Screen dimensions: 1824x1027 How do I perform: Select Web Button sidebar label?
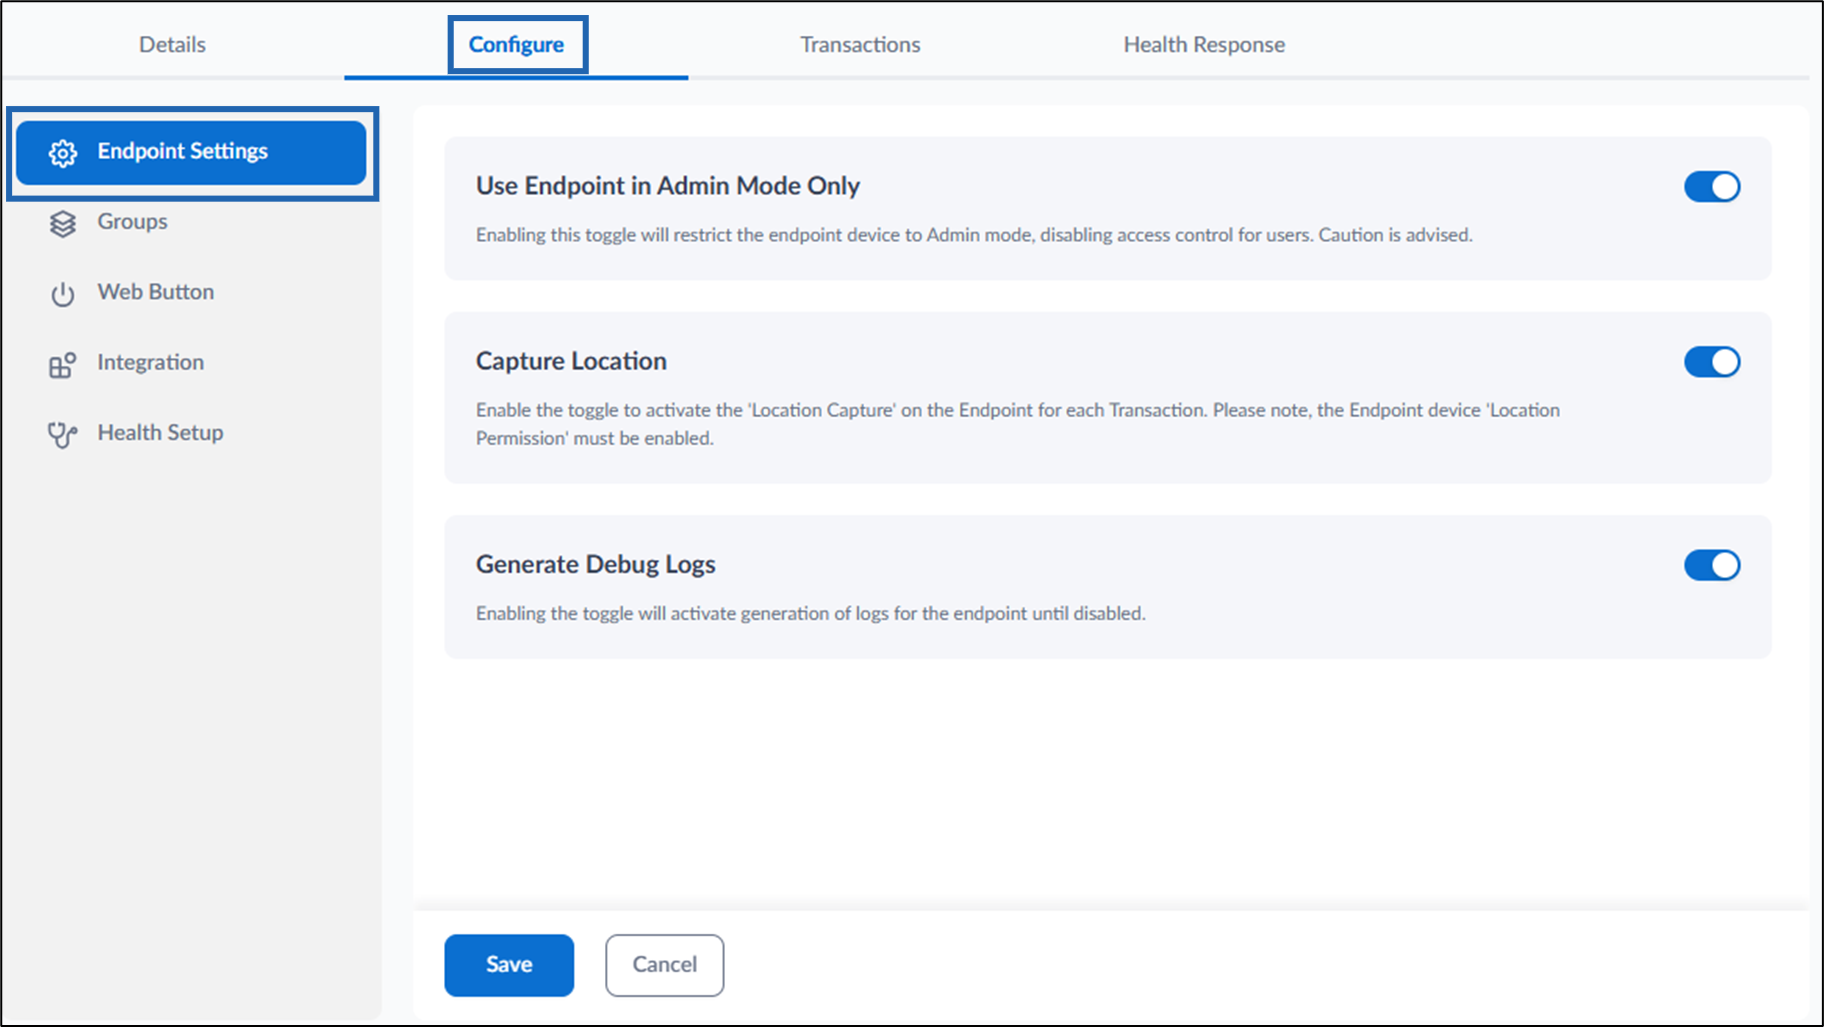click(x=155, y=291)
